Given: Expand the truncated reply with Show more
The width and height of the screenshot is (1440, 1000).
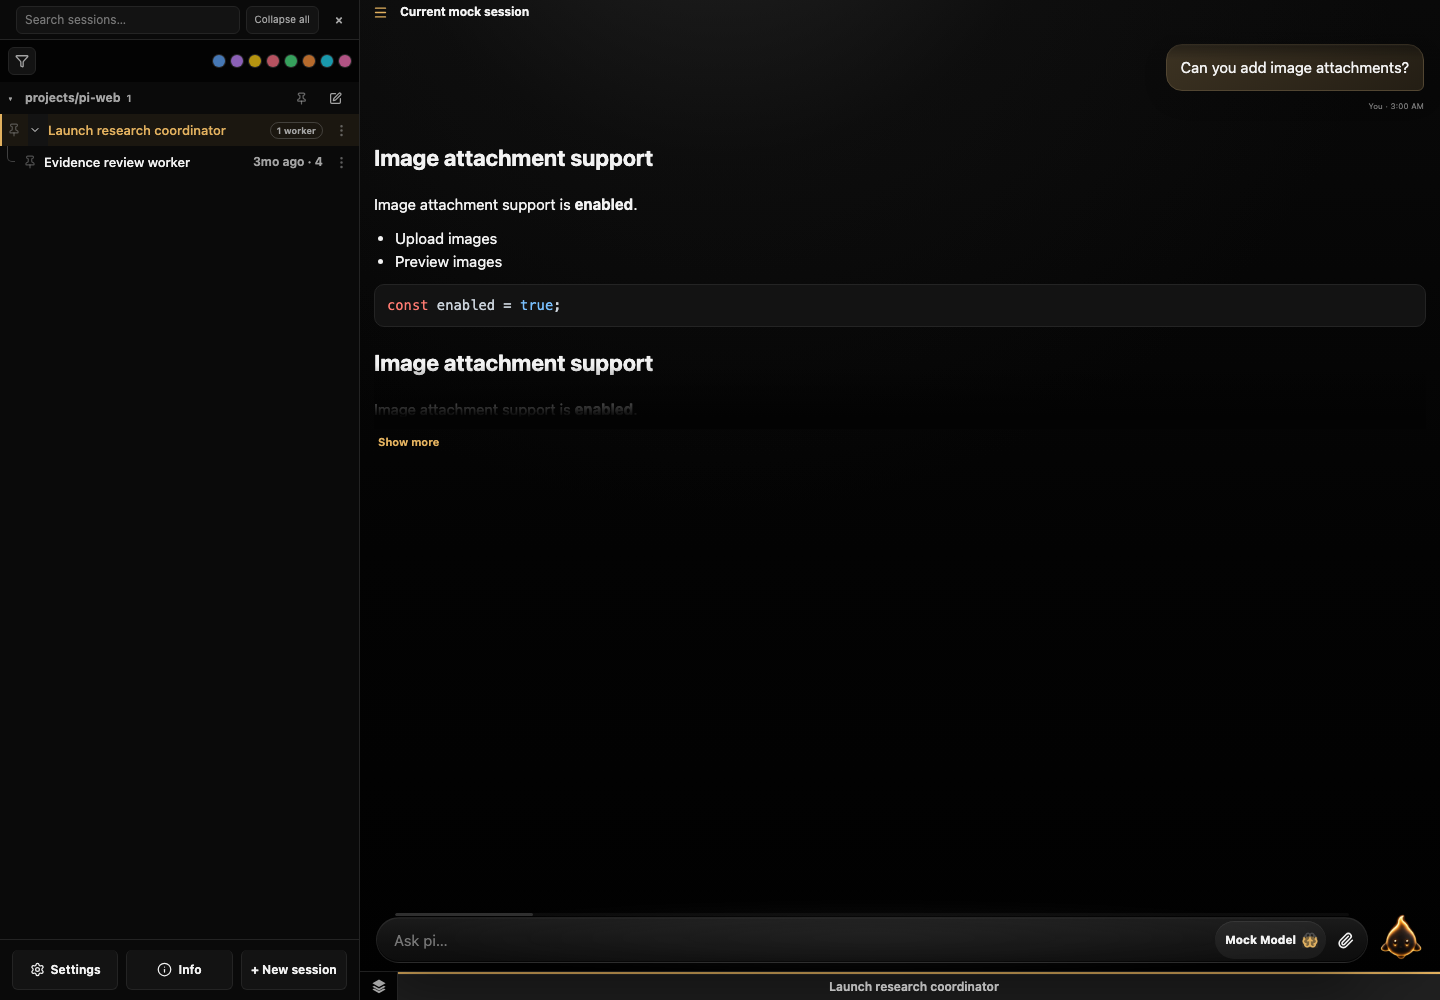Looking at the screenshot, I should (408, 442).
